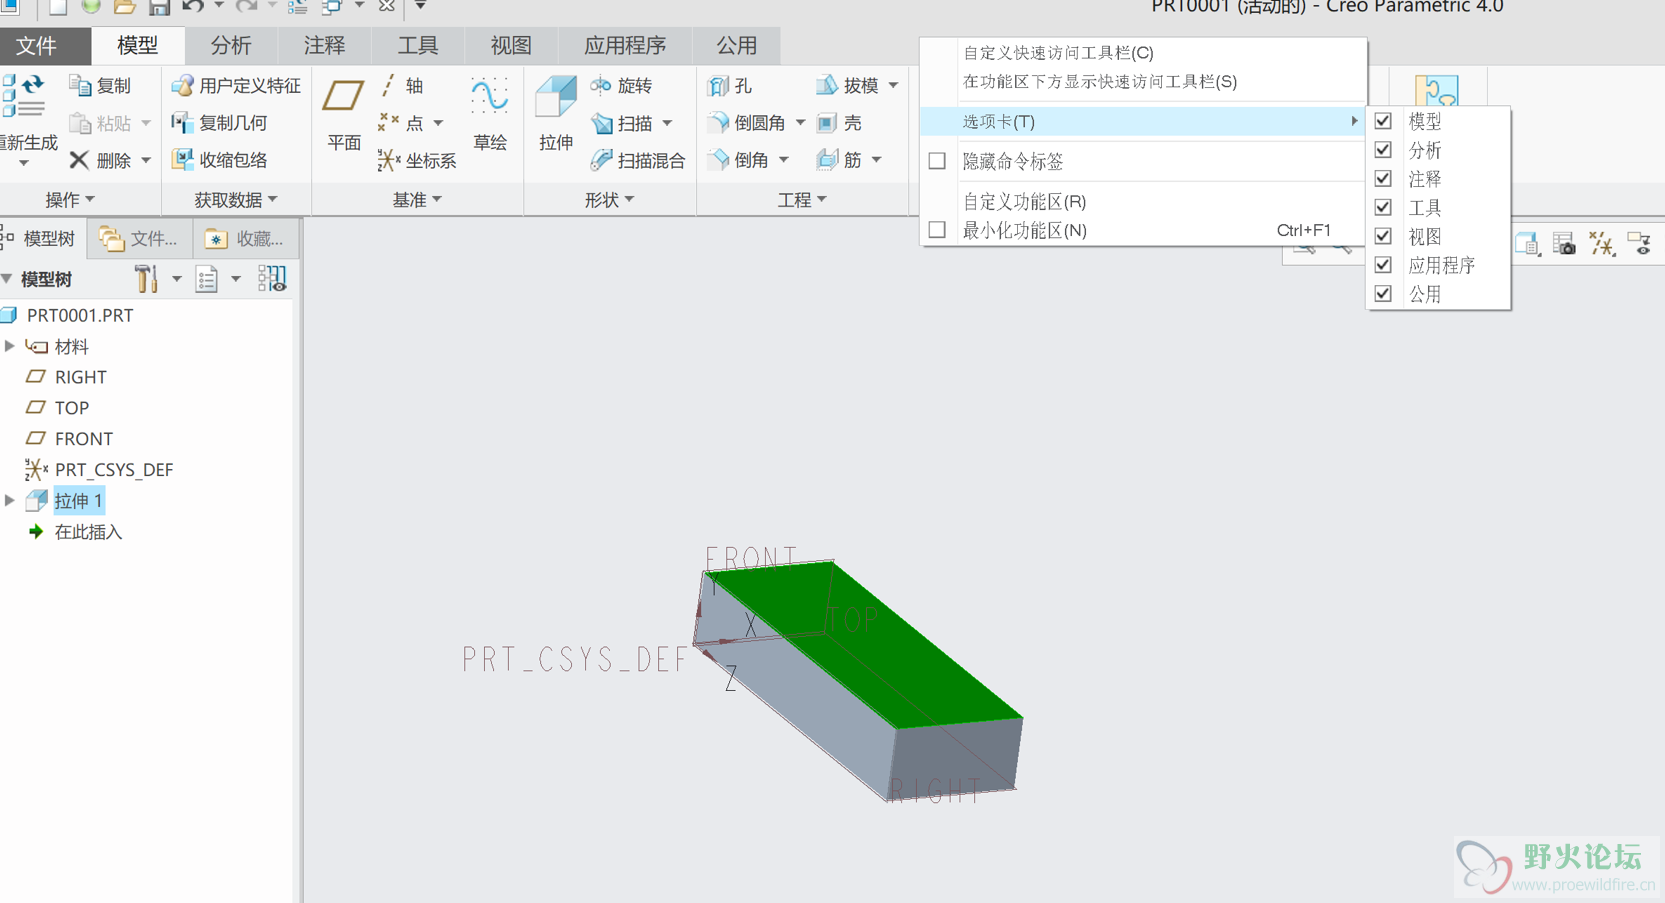Open 用户定义特征 (User-Defined Feature)
Viewport: 1665px width, 903px height.
236,86
